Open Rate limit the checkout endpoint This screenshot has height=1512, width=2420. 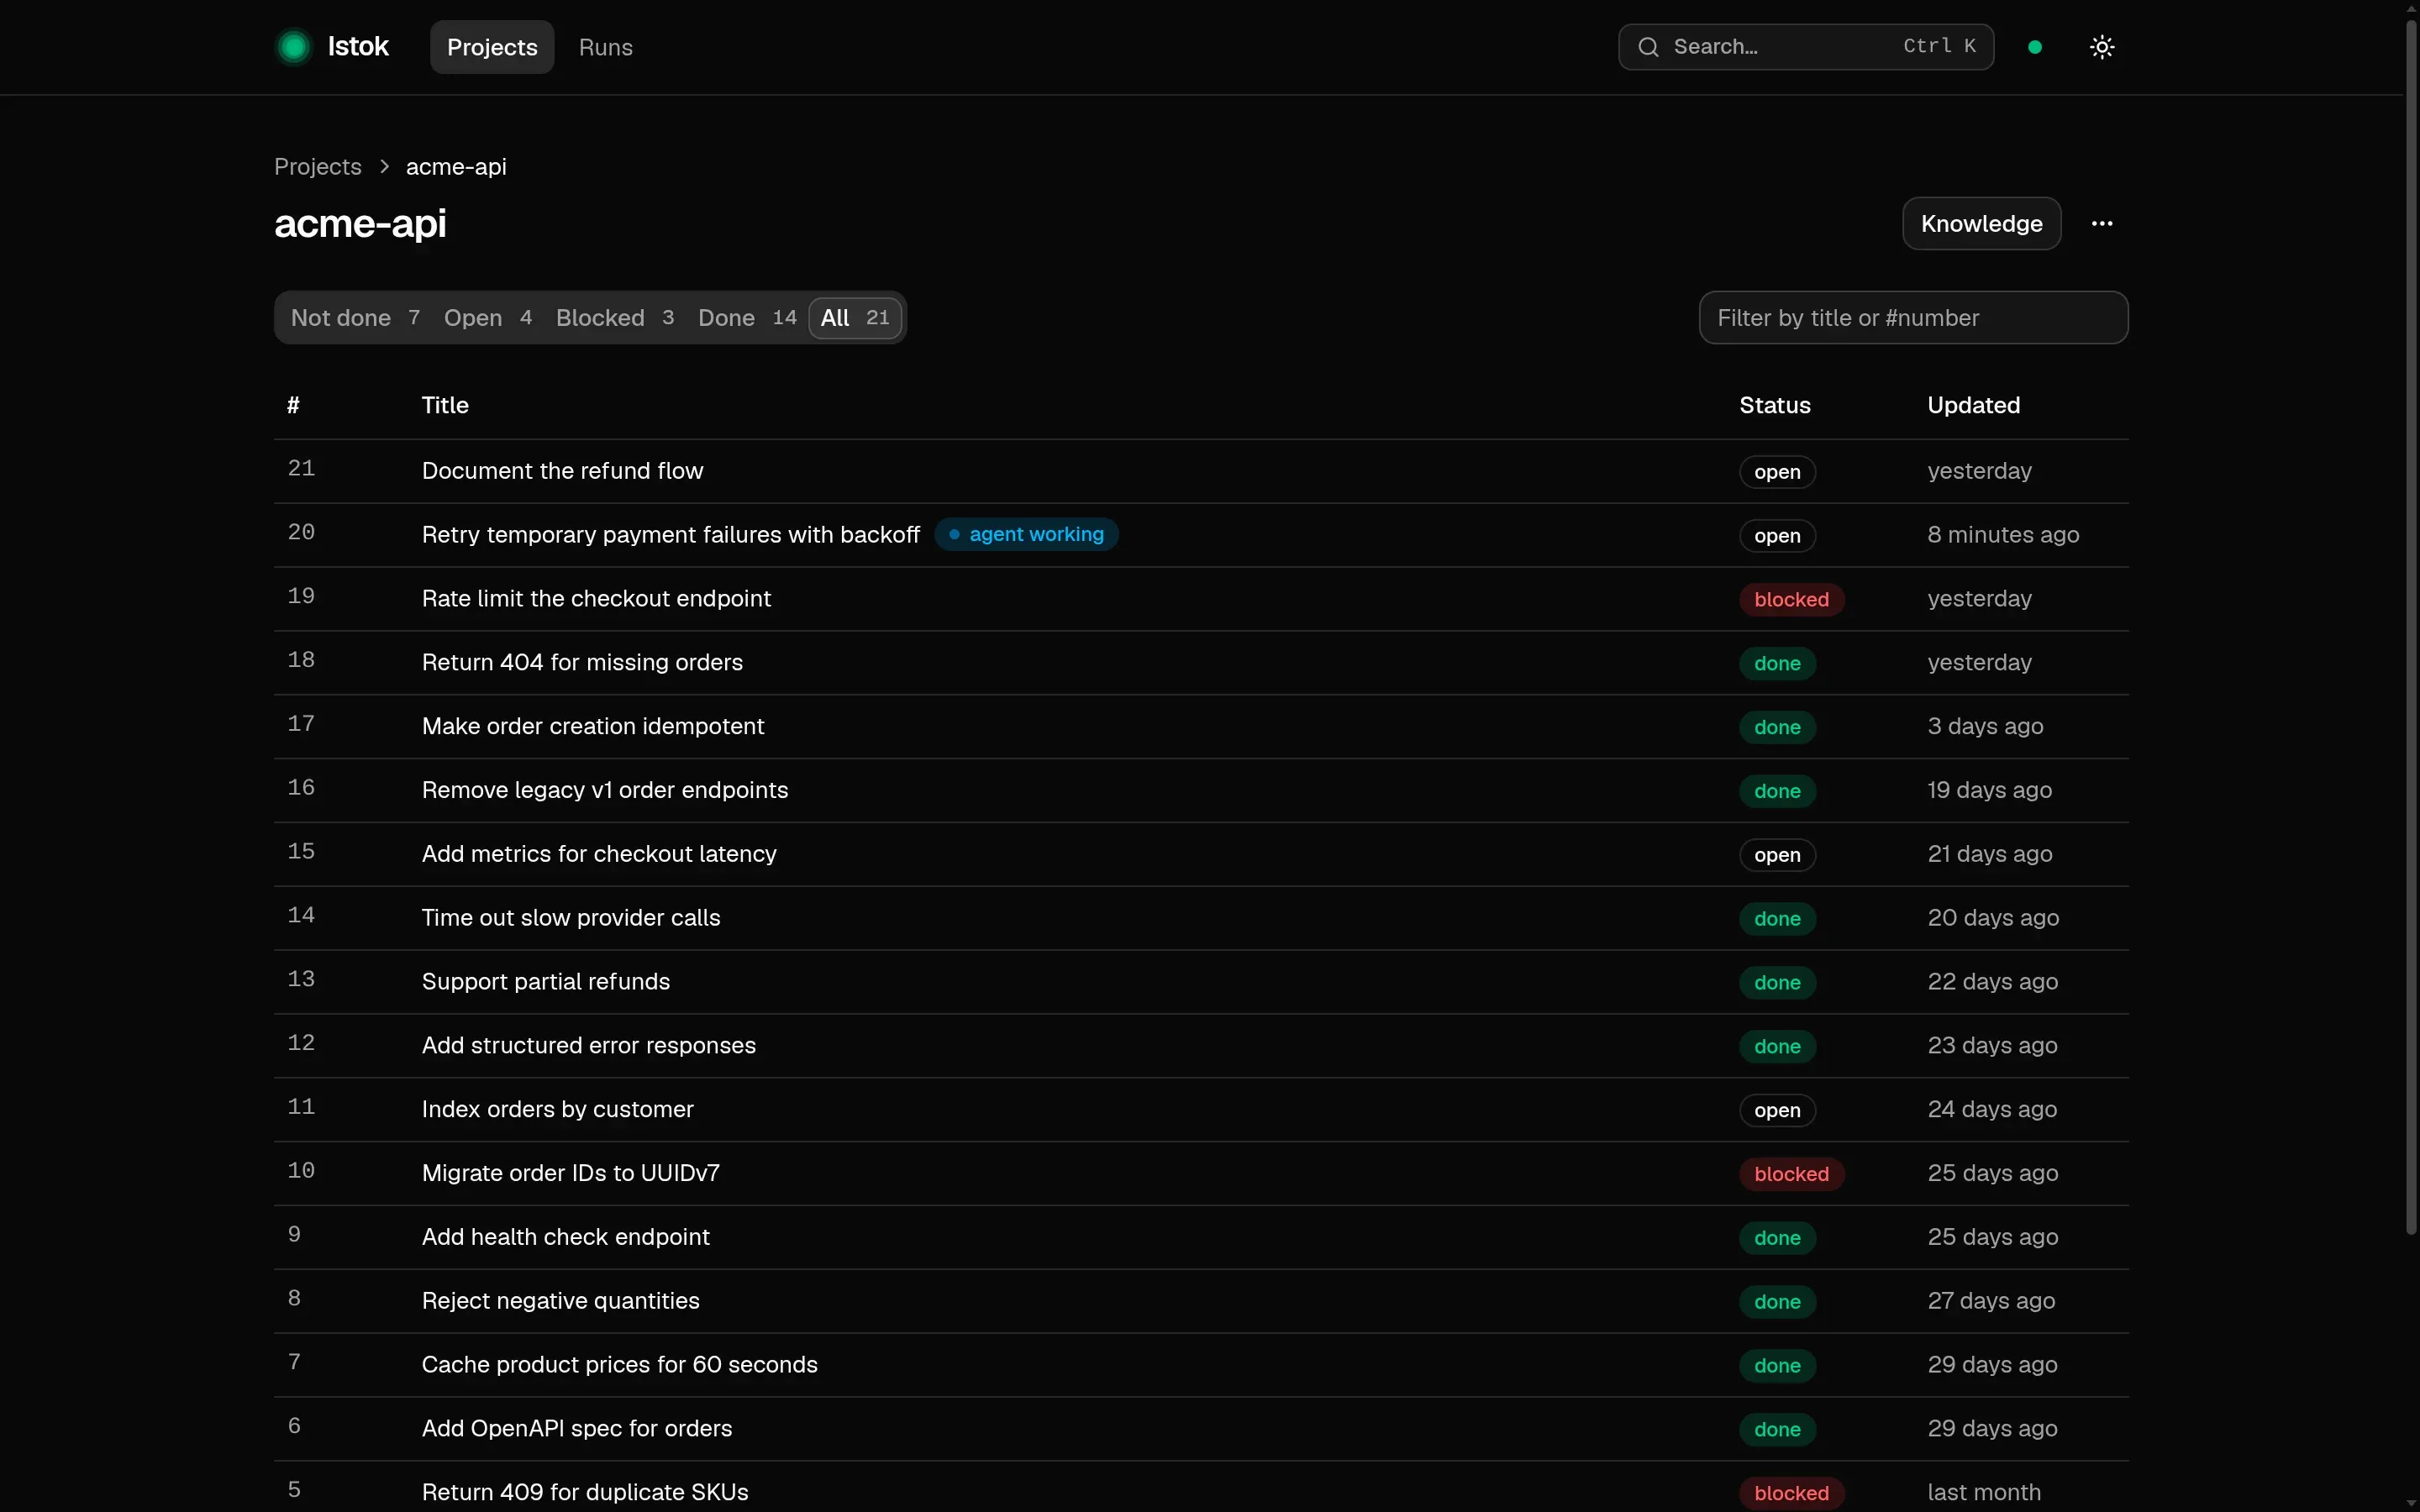596,599
